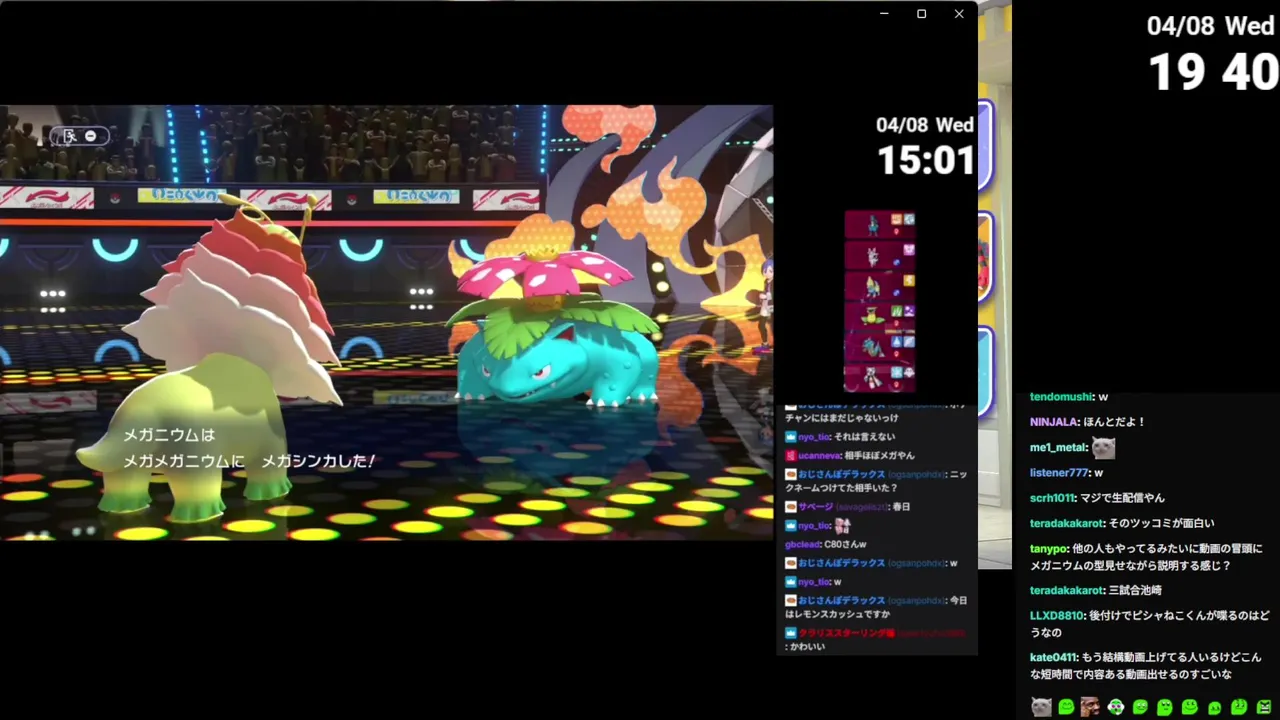Viewport: 1280px width, 720px height.
Task: Close the inner video window
Action: point(959,14)
